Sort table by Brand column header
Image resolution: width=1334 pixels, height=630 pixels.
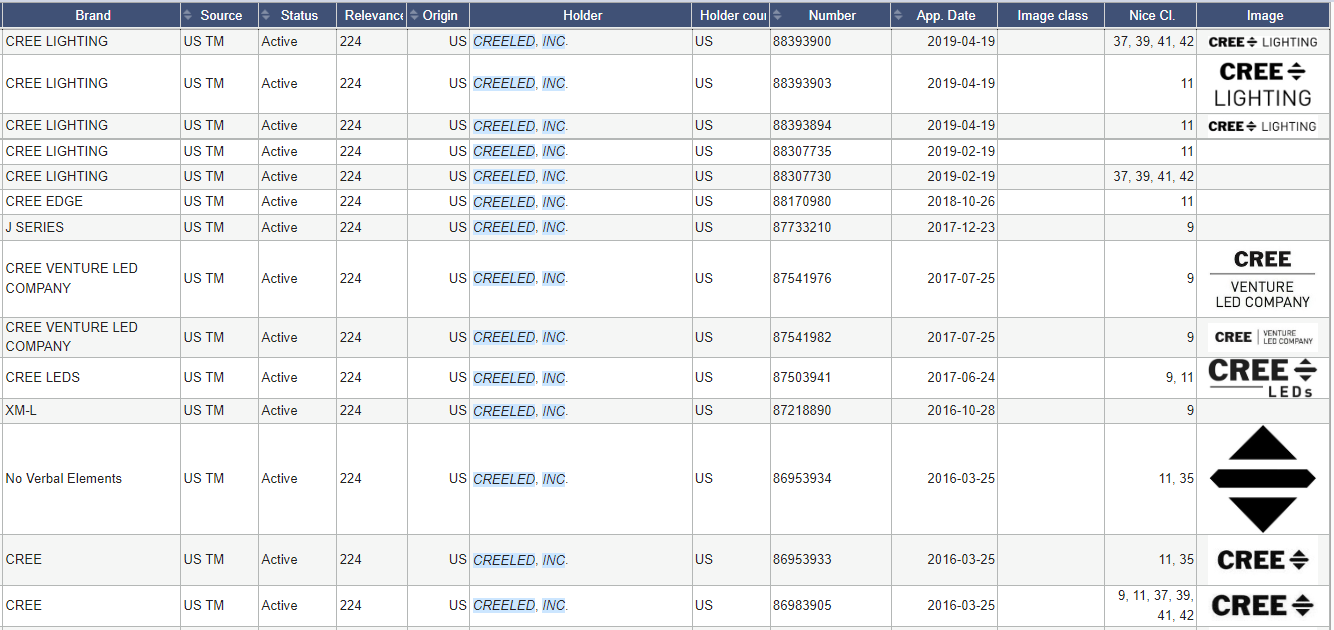coord(92,15)
